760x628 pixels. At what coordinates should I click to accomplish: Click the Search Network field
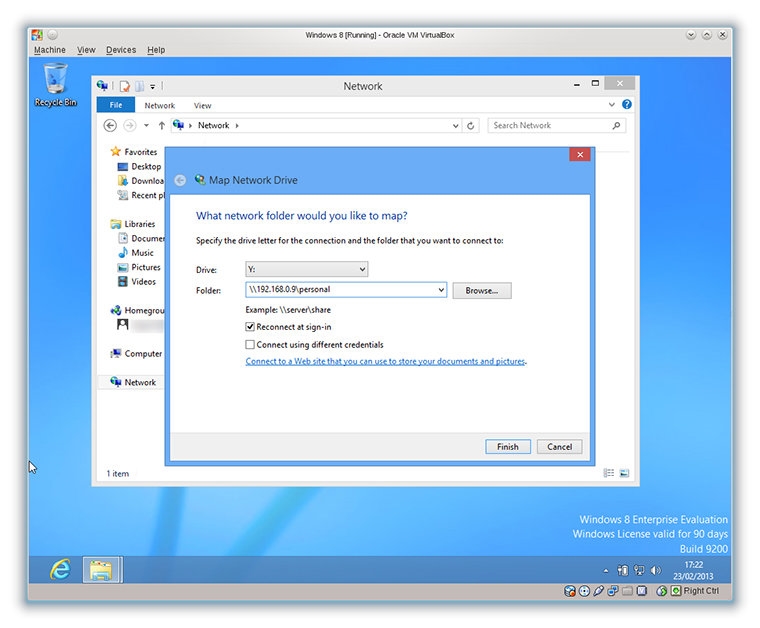tap(550, 126)
